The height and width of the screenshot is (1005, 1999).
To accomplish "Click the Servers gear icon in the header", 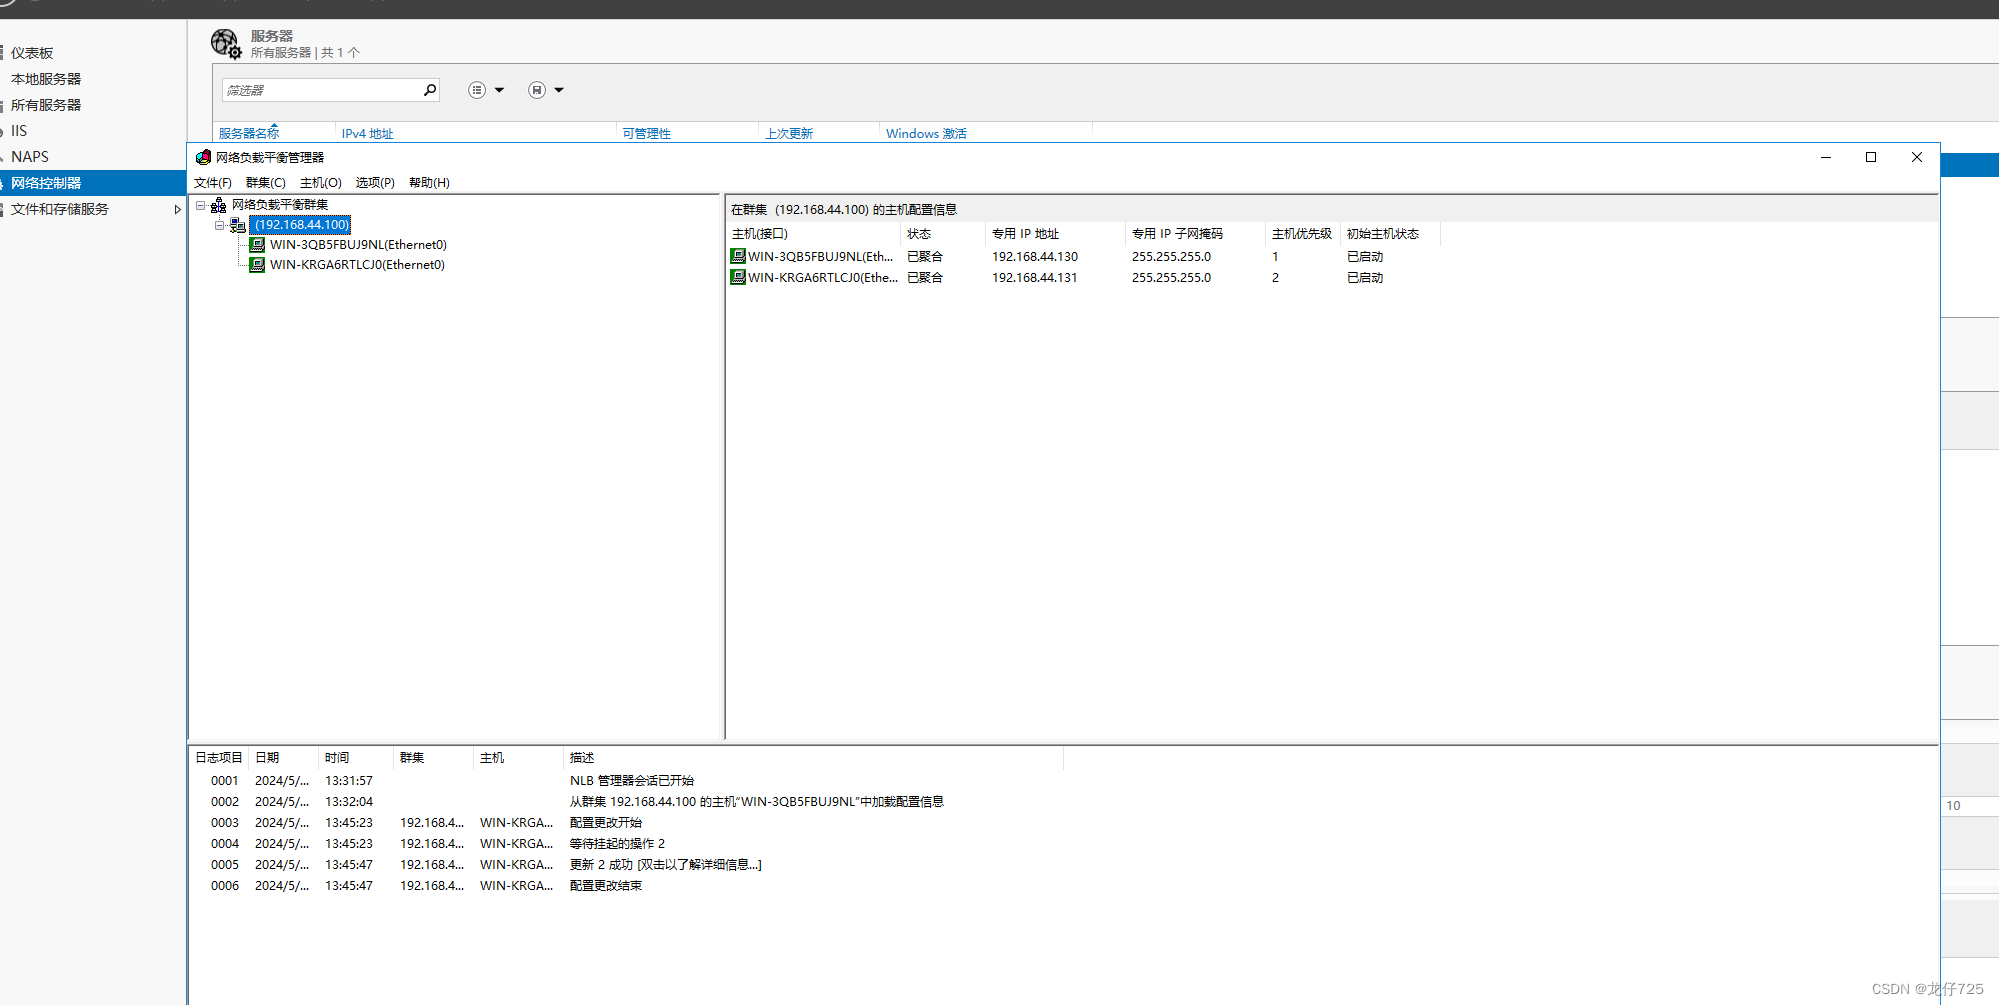I will (226, 43).
